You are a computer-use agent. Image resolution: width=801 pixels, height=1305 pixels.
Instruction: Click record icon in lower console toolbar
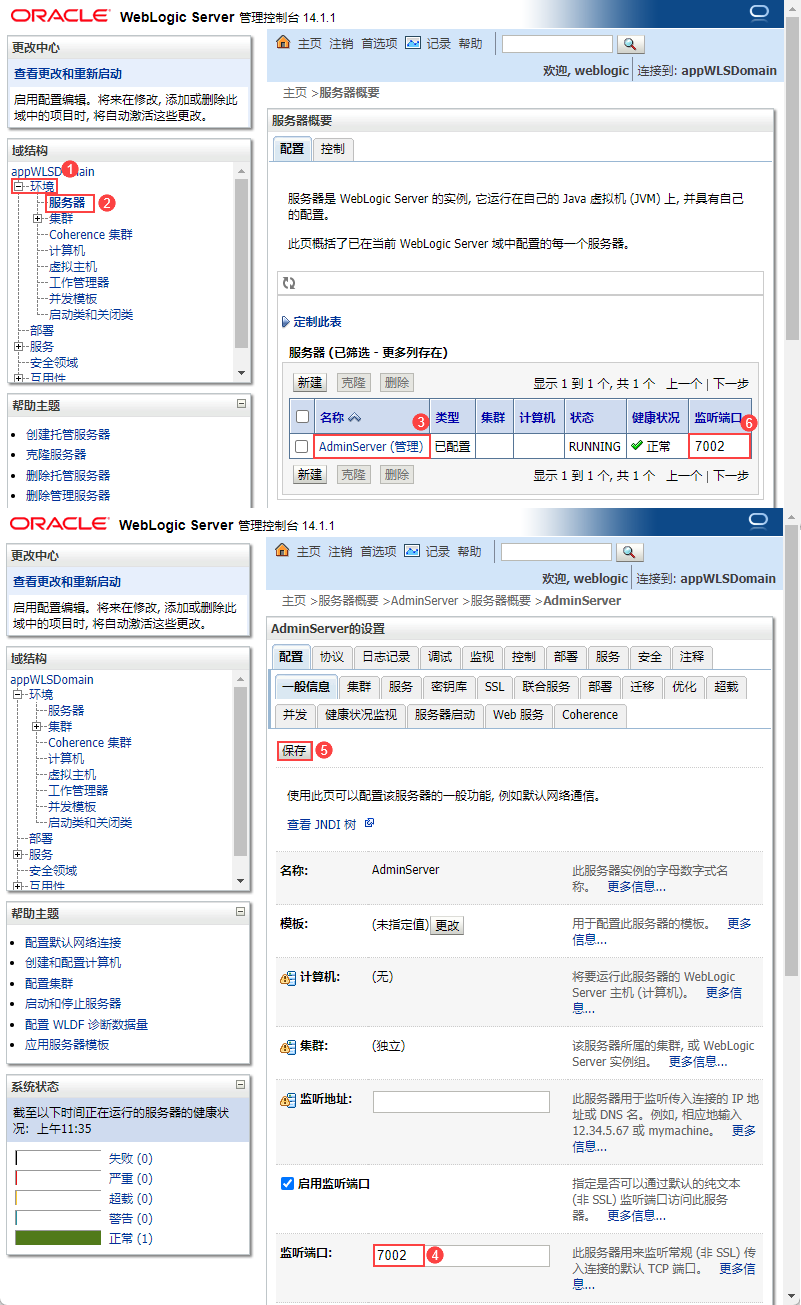[x=413, y=551]
